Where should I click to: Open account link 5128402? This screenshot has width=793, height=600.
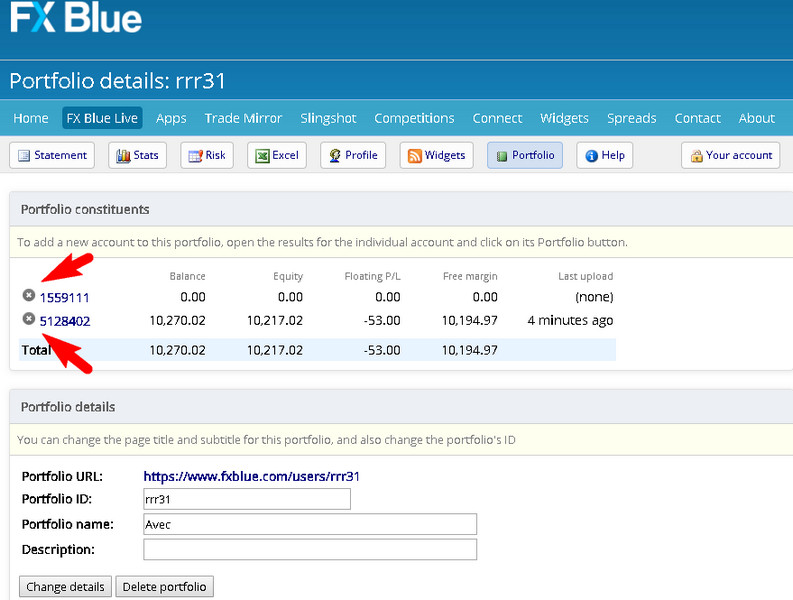click(65, 321)
